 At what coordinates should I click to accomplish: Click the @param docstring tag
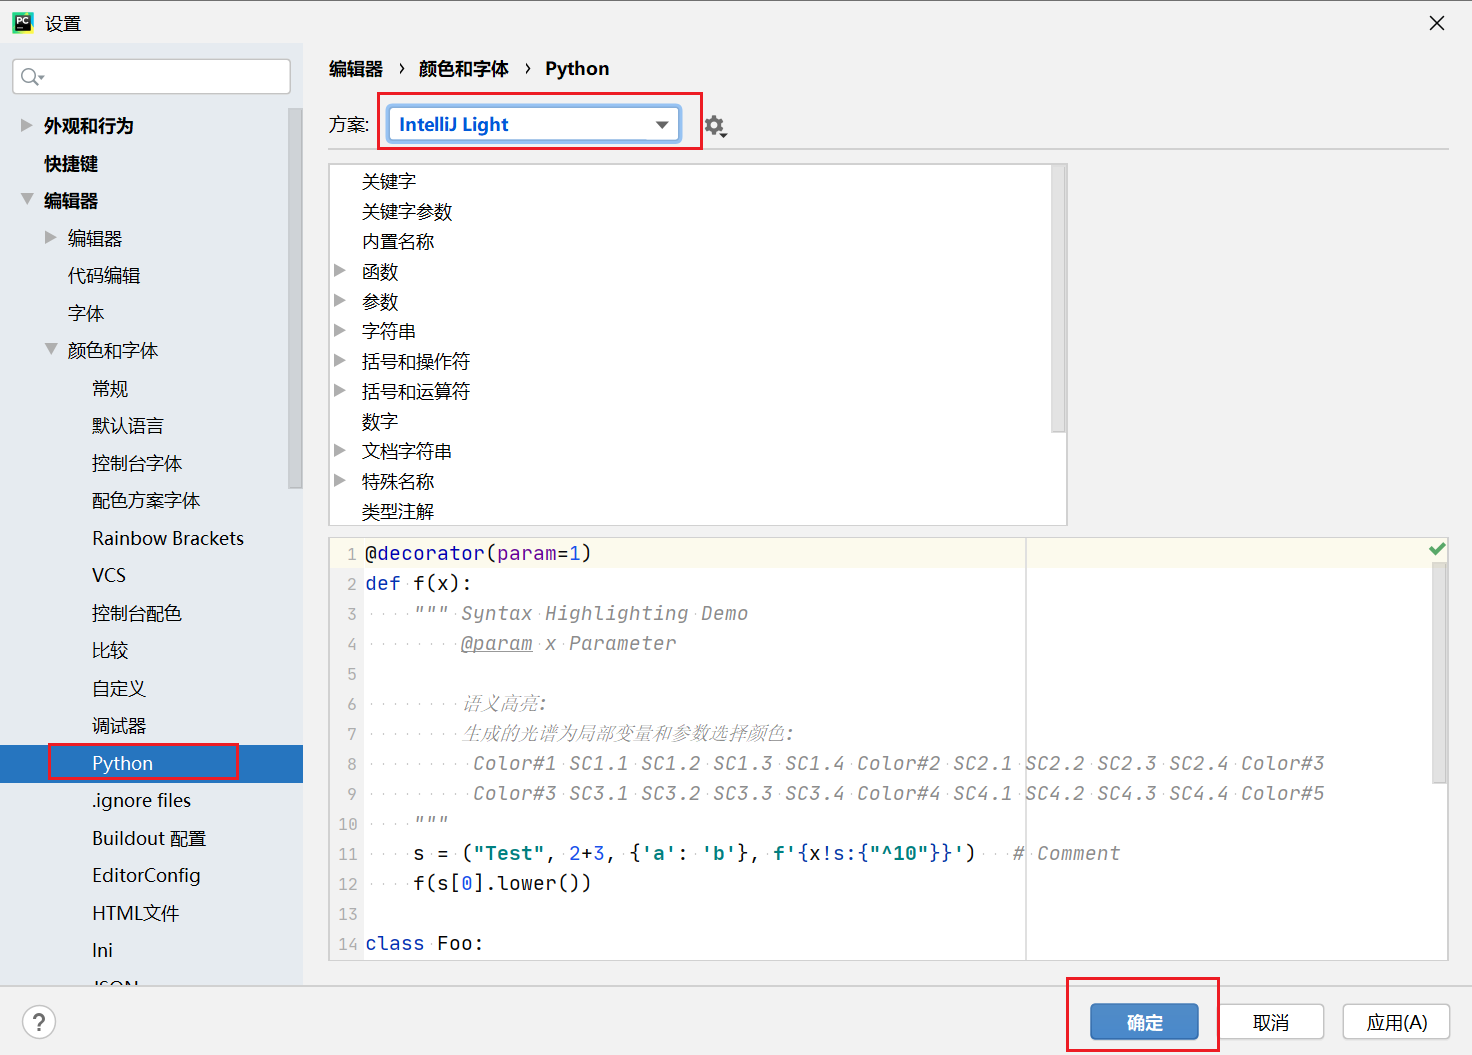(496, 643)
